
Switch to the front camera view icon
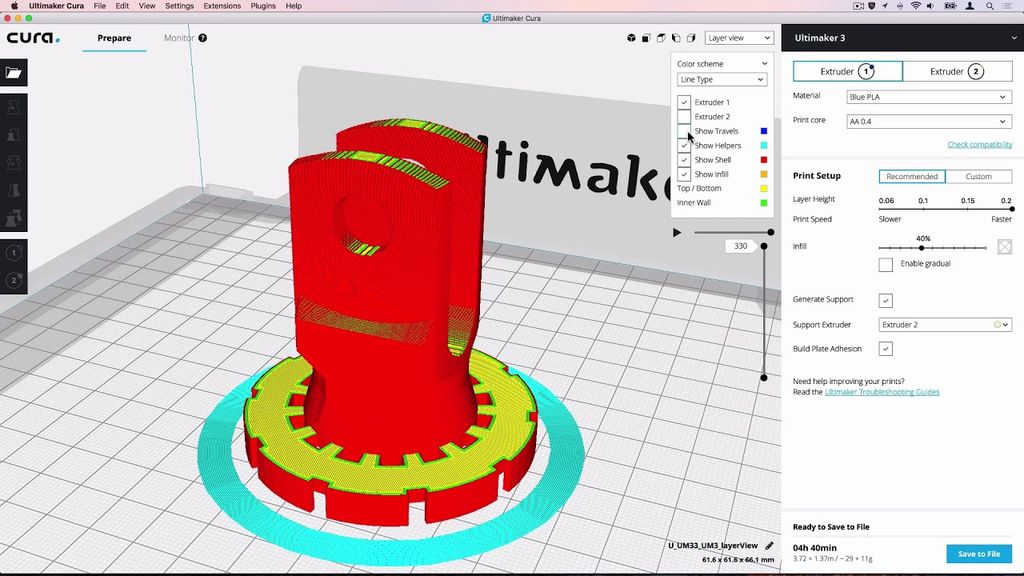pyautogui.click(x=647, y=38)
